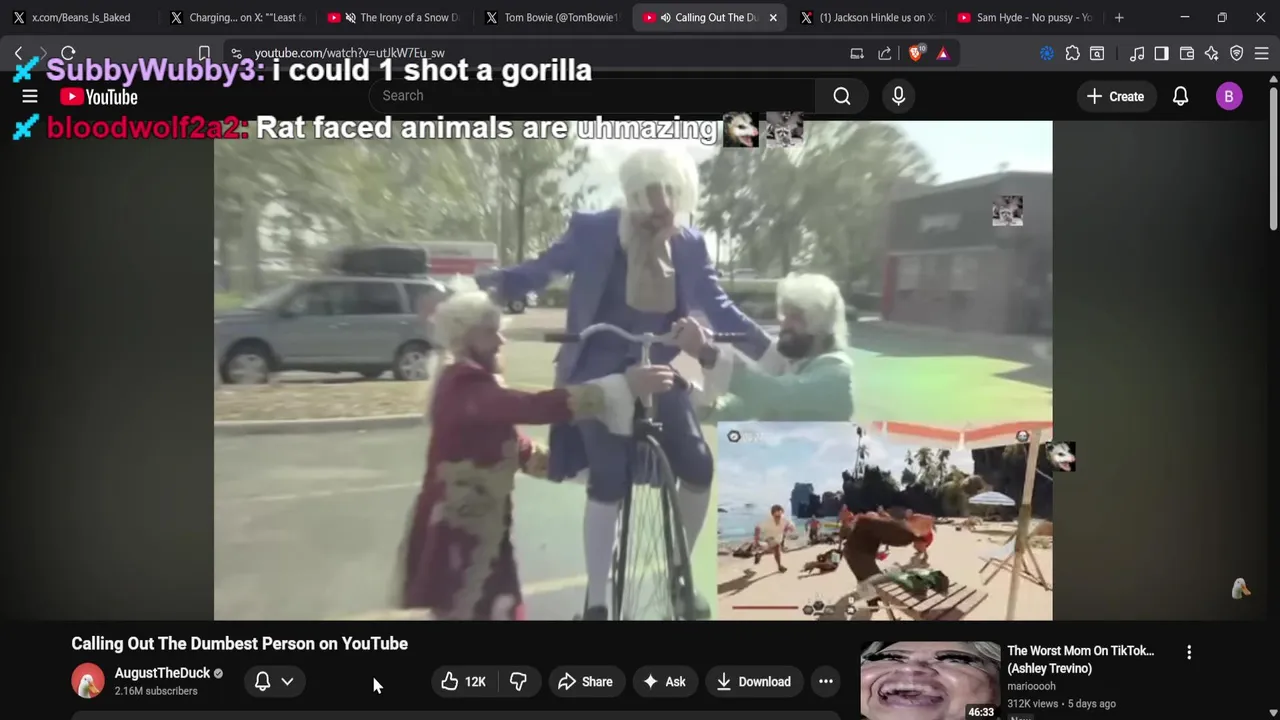Open AugustTheDuck channel name link
The height and width of the screenshot is (720, 1280).
162,673
